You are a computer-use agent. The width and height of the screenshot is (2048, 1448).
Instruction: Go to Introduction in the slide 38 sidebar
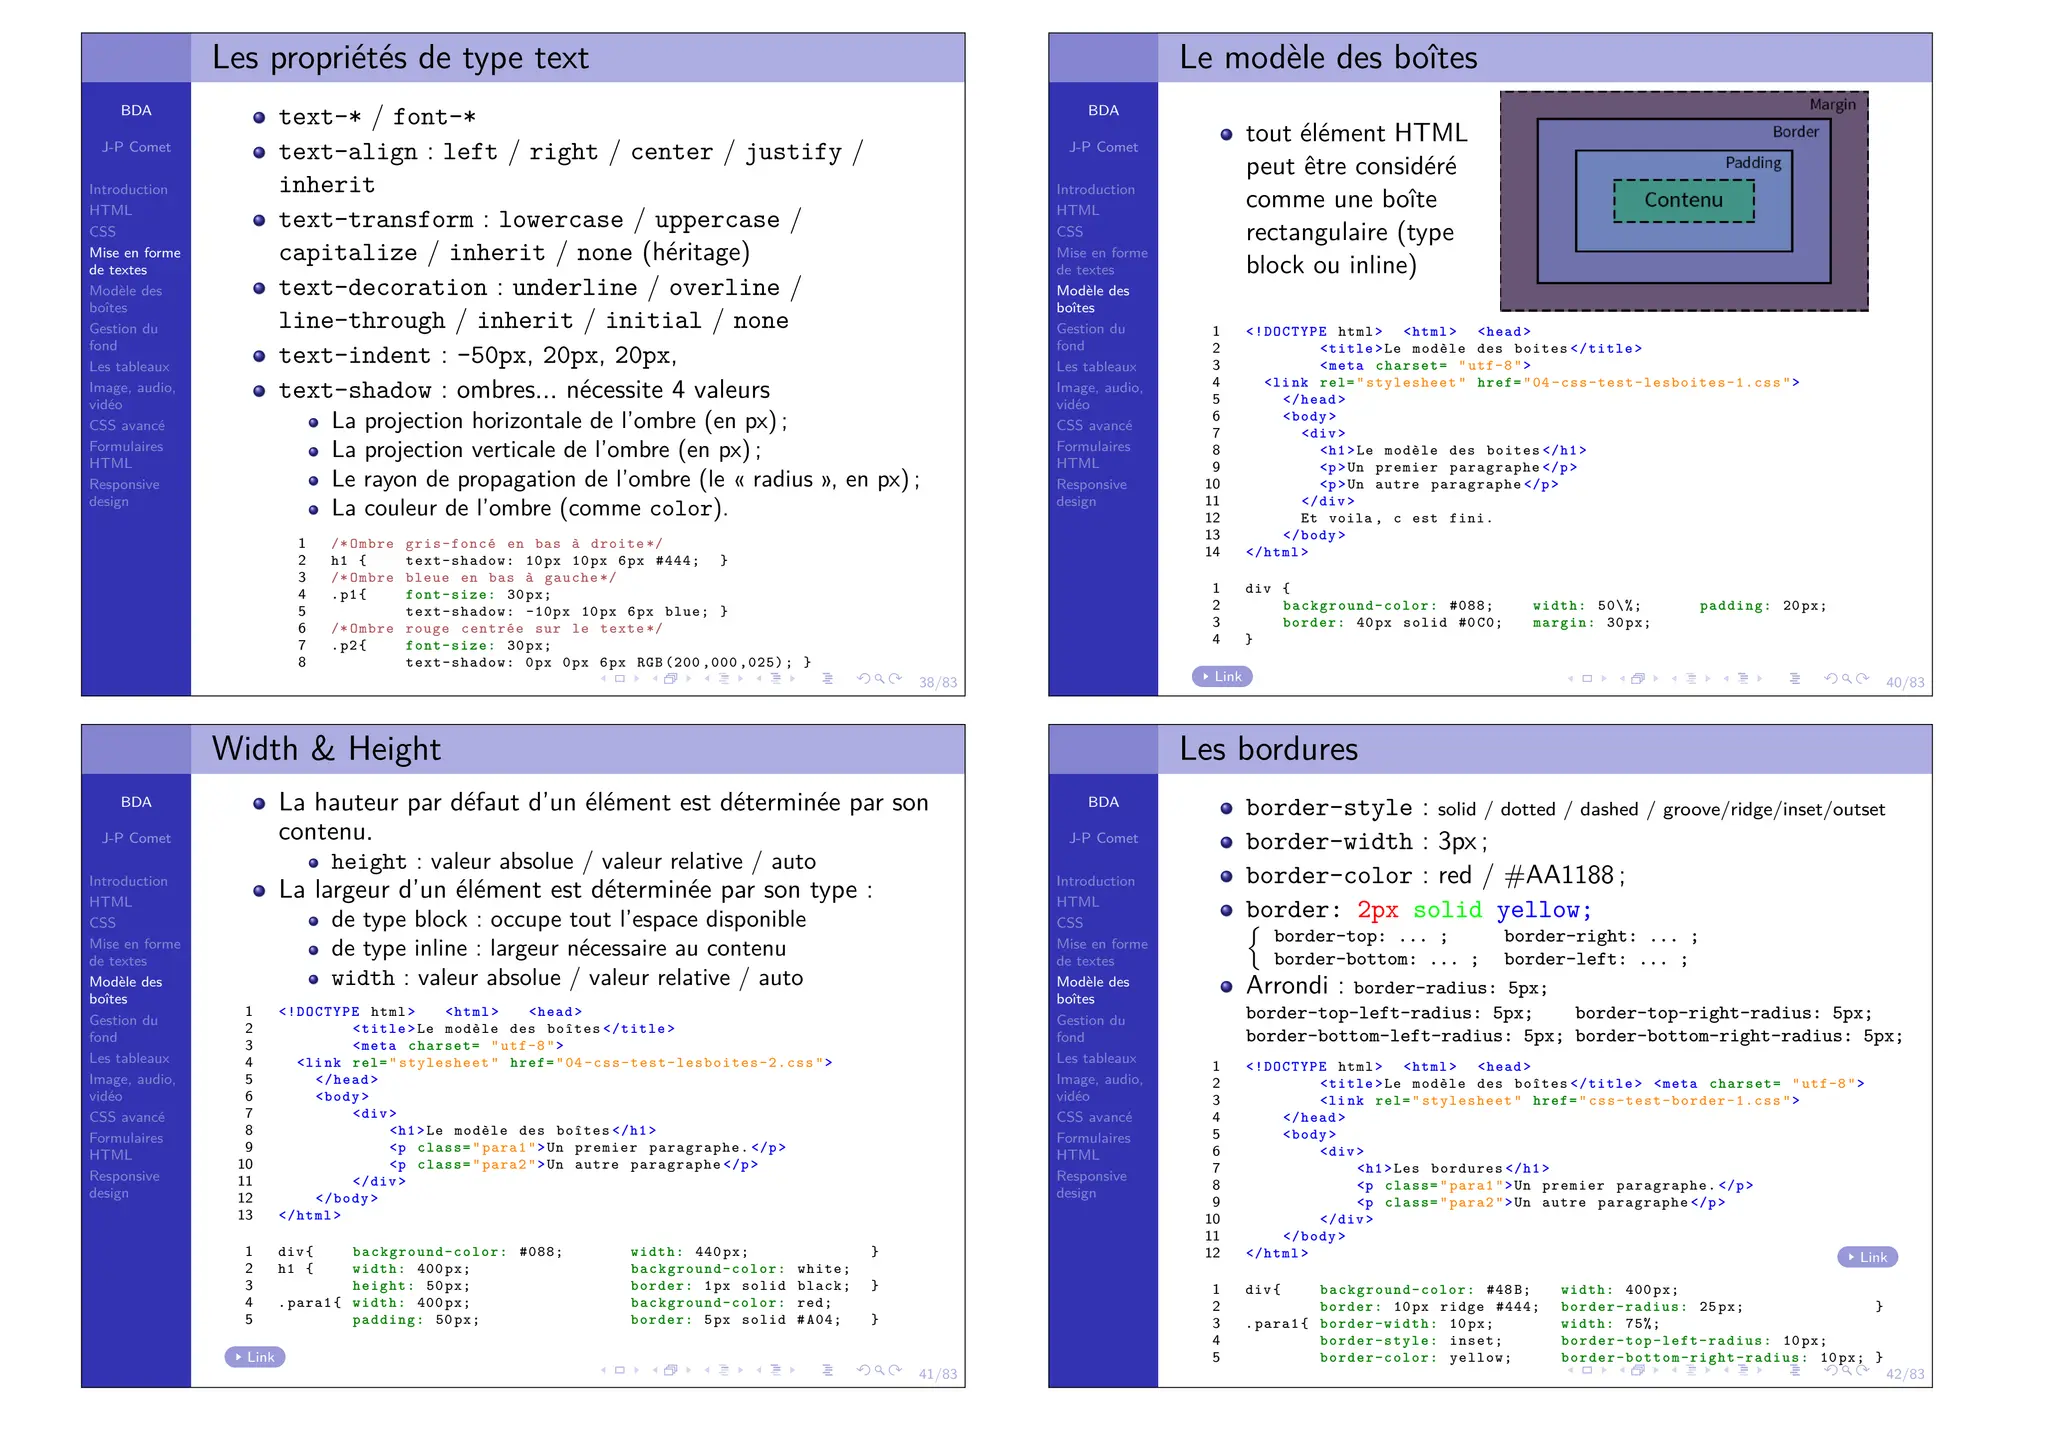tap(128, 189)
